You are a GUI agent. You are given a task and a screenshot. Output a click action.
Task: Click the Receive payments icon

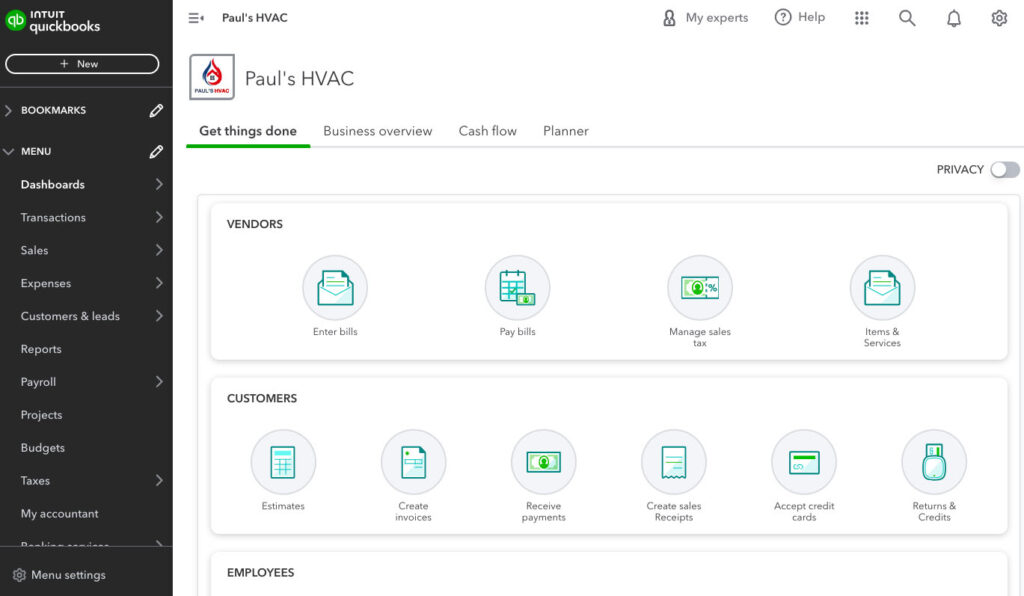pyautogui.click(x=543, y=461)
